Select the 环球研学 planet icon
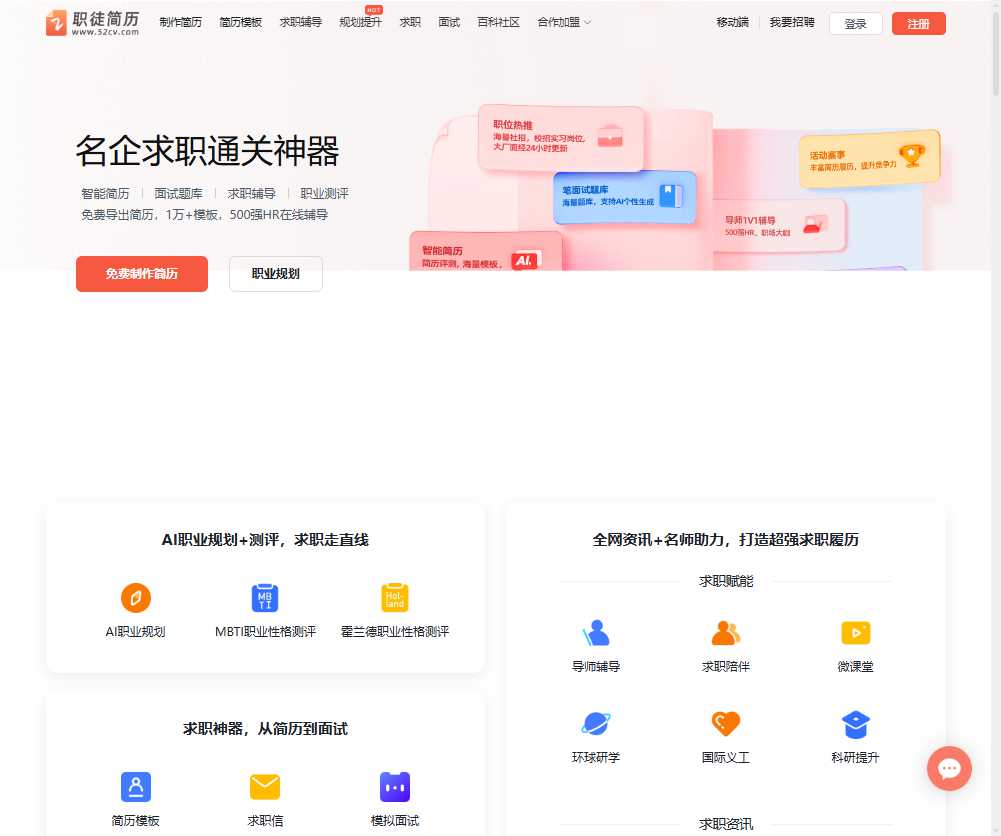 [x=596, y=722]
